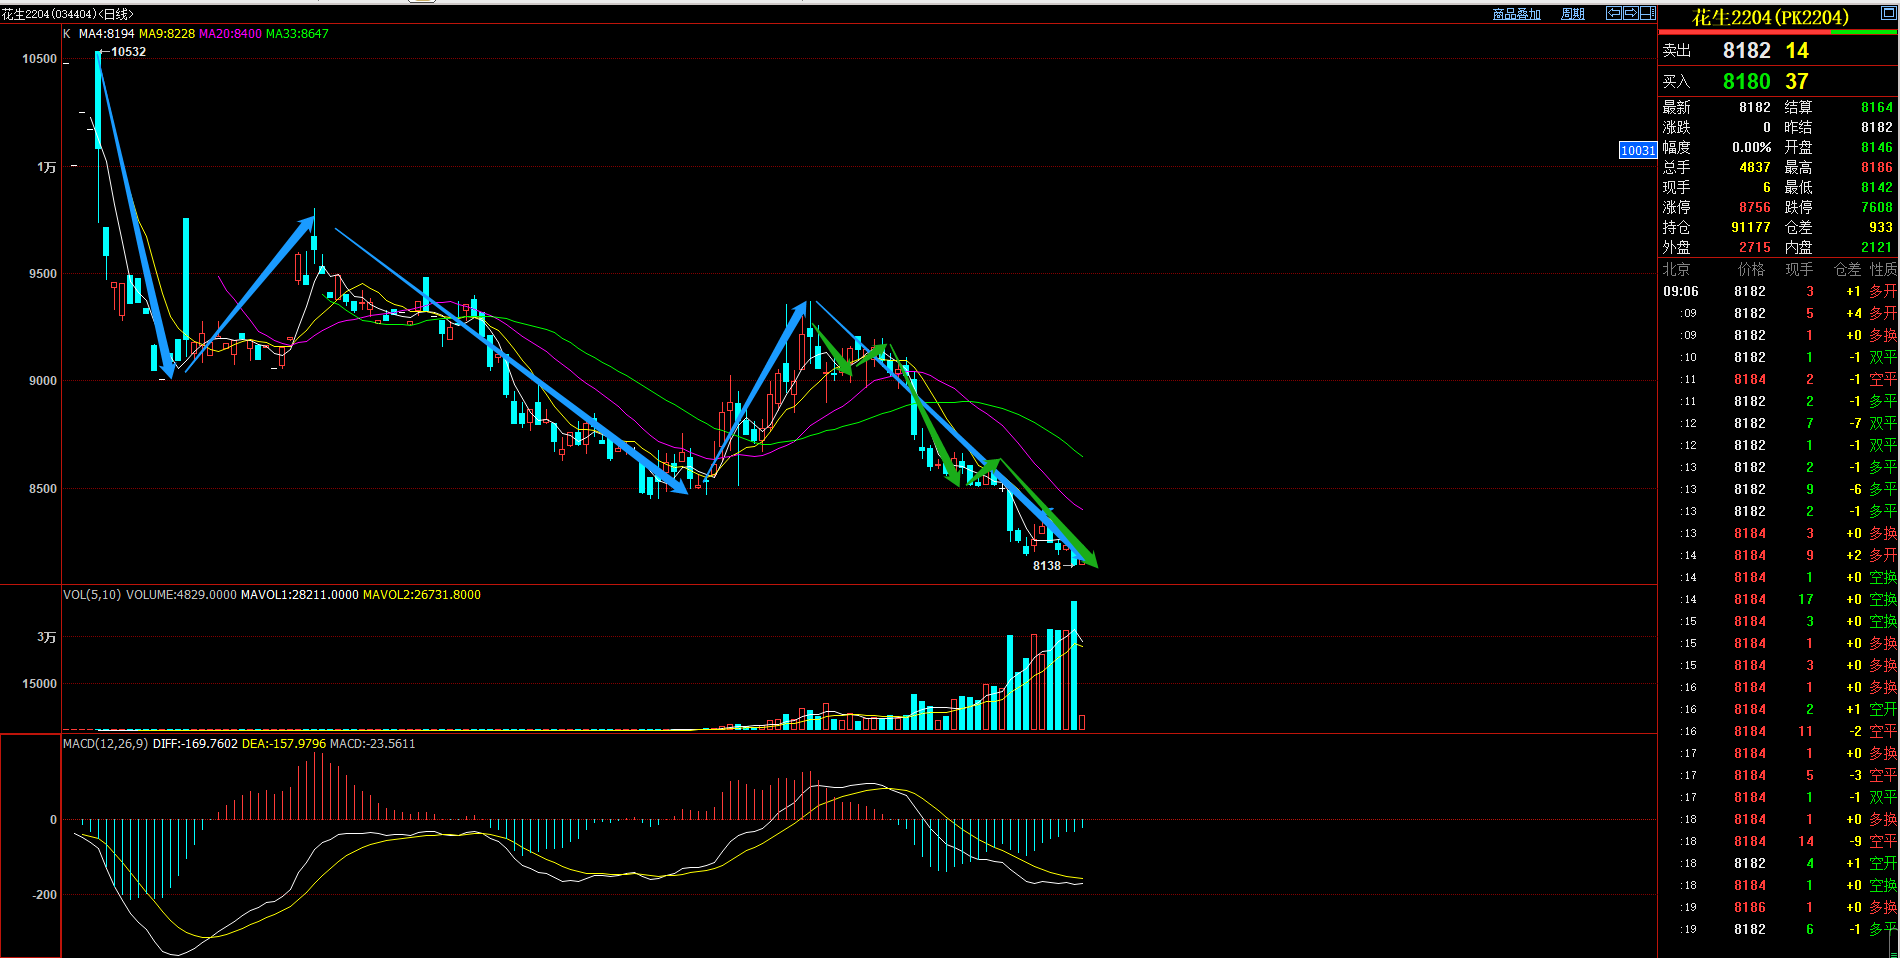The image size is (1900, 958).
Task: Click the 结算 value 8164
Action: coord(1877,107)
